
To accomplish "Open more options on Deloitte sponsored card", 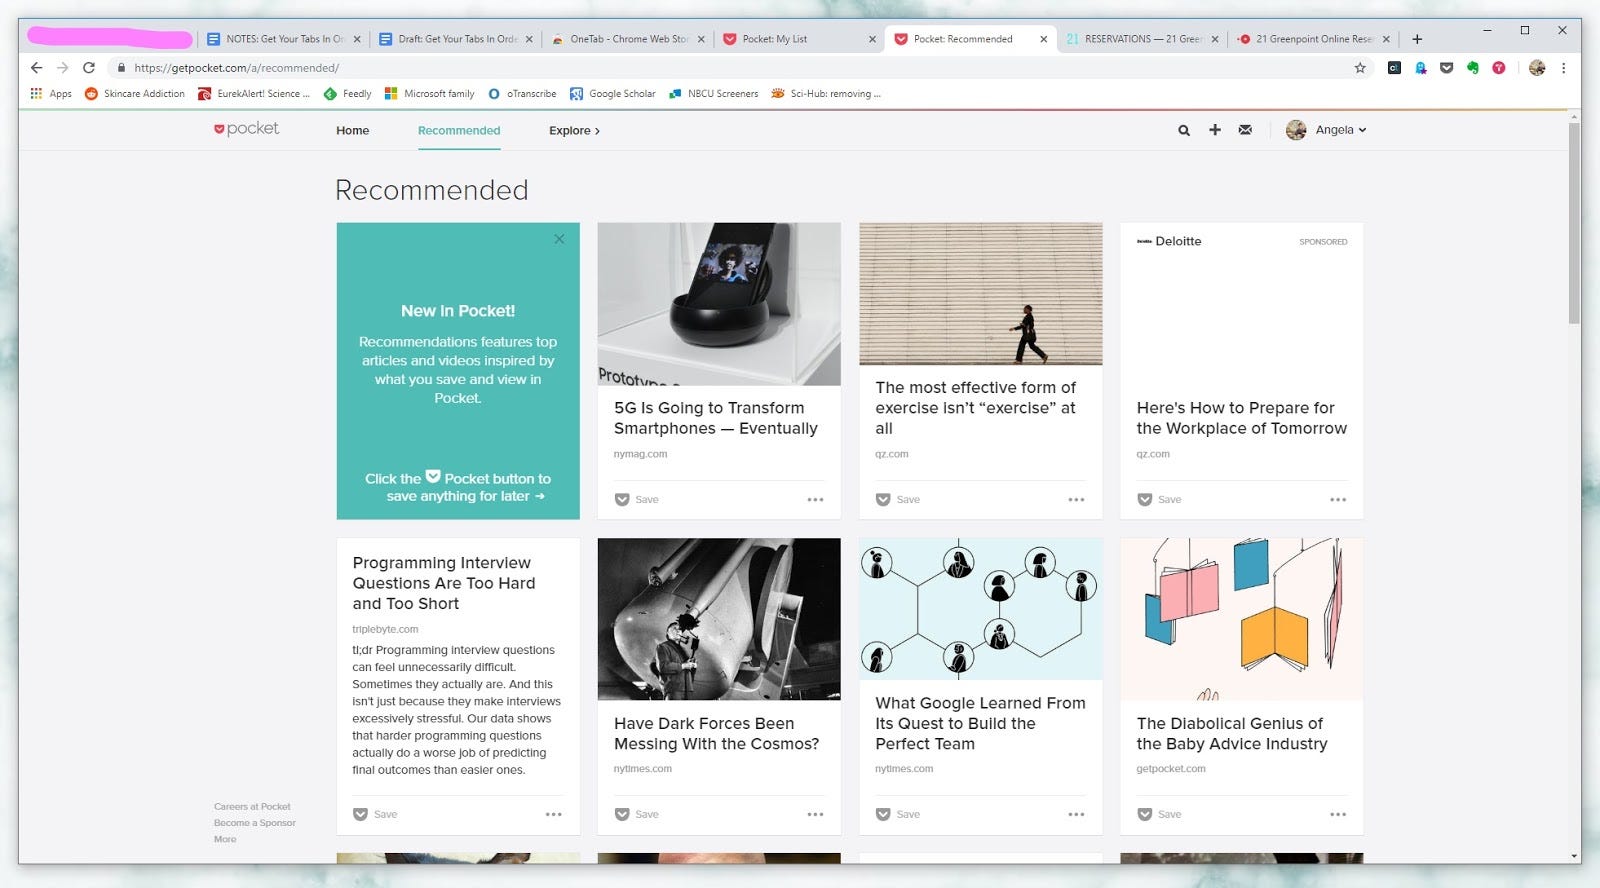I will click(1338, 499).
